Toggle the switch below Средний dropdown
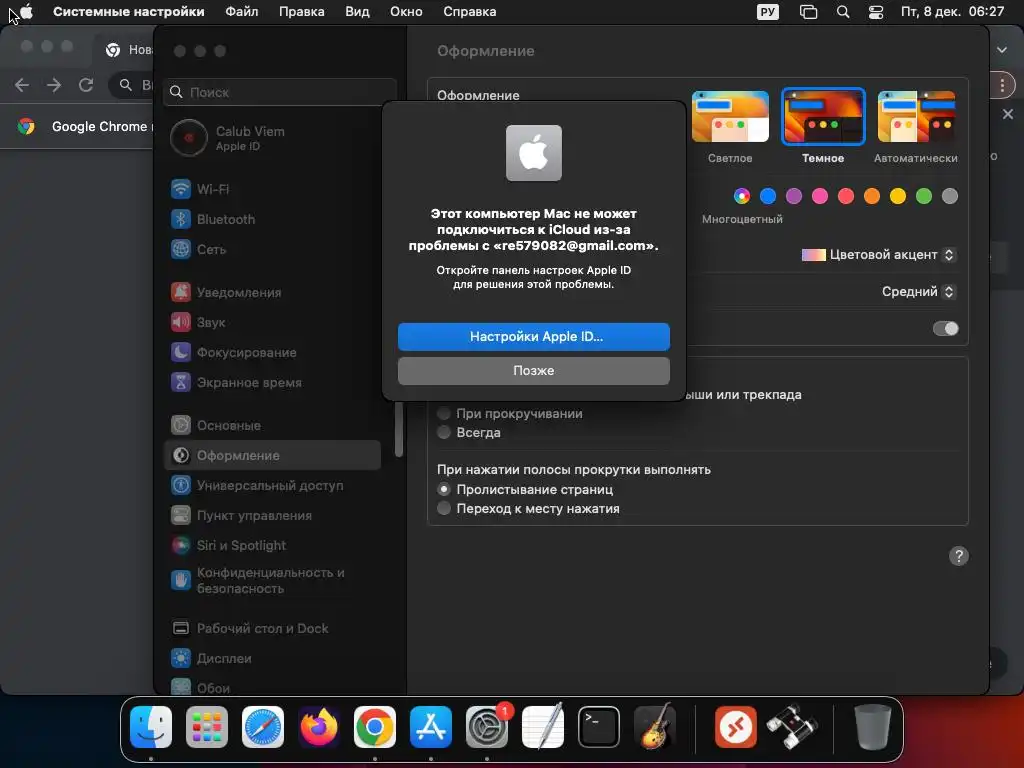This screenshot has width=1024, height=768. (x=946, y=328)
